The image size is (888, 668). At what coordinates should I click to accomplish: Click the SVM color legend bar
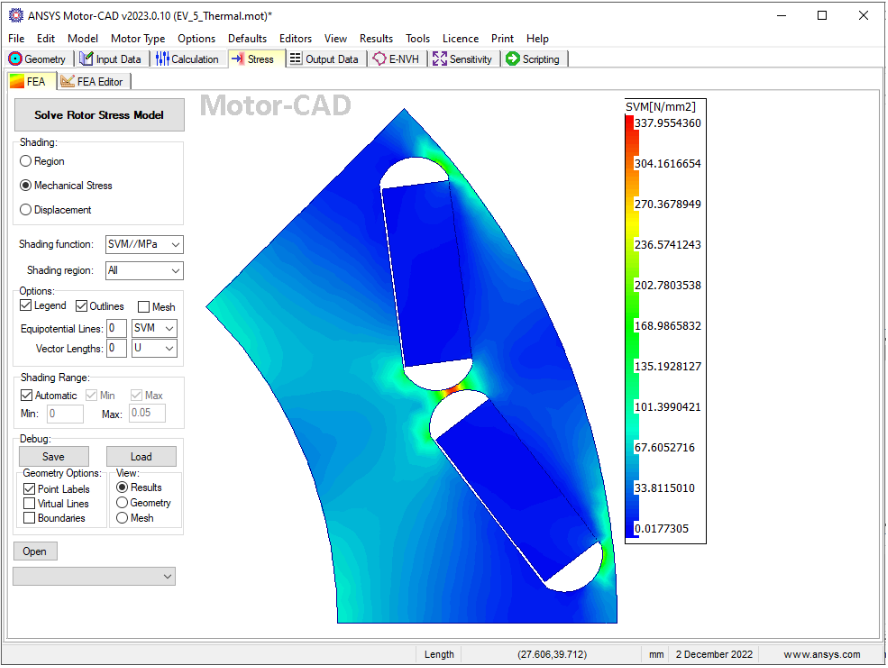pyautogui.click(x=632, y=326)
